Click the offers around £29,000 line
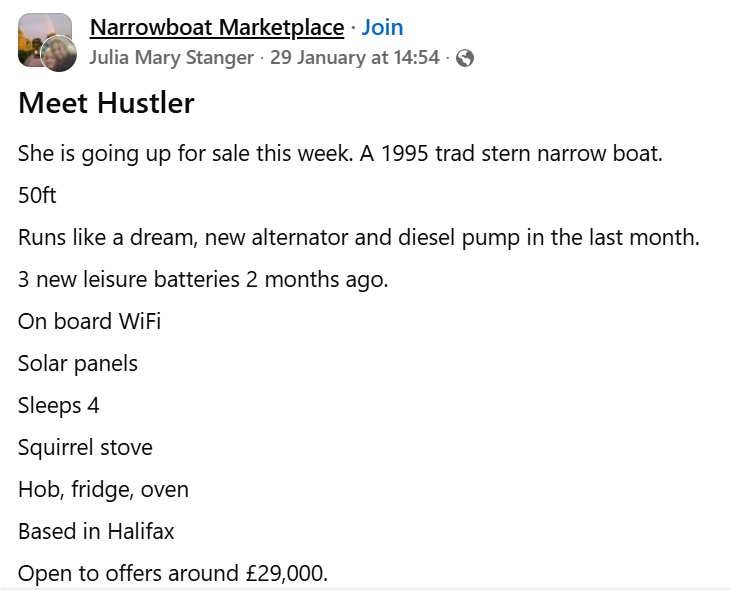This screenshot has width=731, height=590. coord(173,574)
